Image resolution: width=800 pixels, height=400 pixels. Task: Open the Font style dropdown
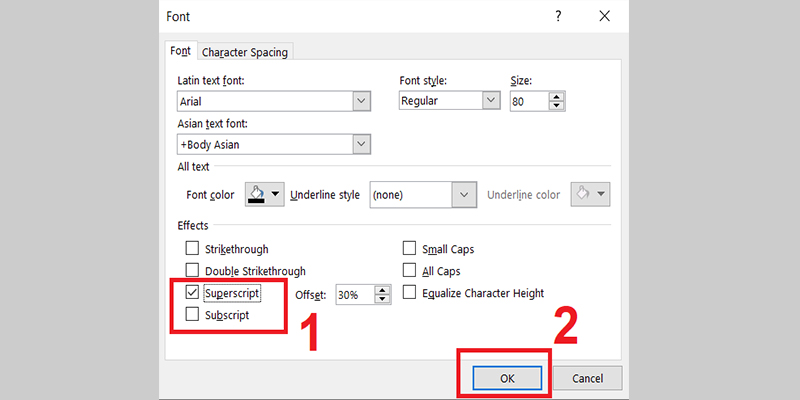click(x=490, y=101)
